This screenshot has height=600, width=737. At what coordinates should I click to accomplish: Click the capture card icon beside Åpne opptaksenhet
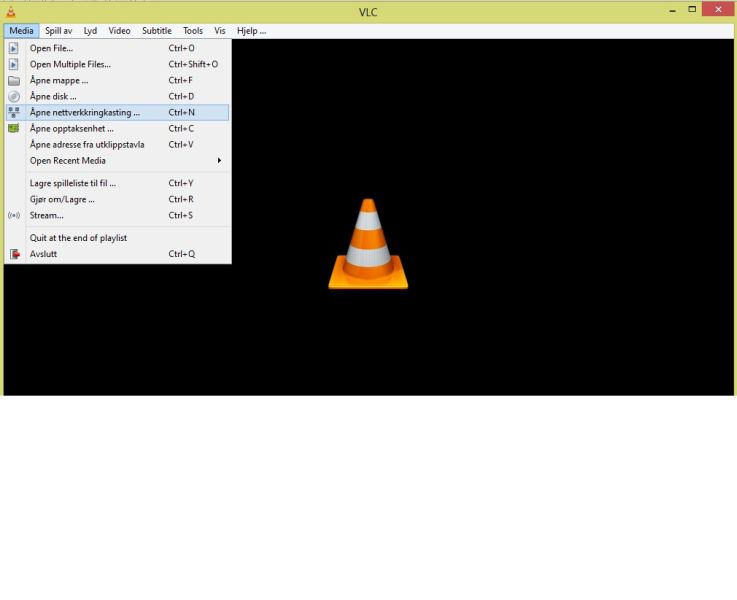[14, 128]
